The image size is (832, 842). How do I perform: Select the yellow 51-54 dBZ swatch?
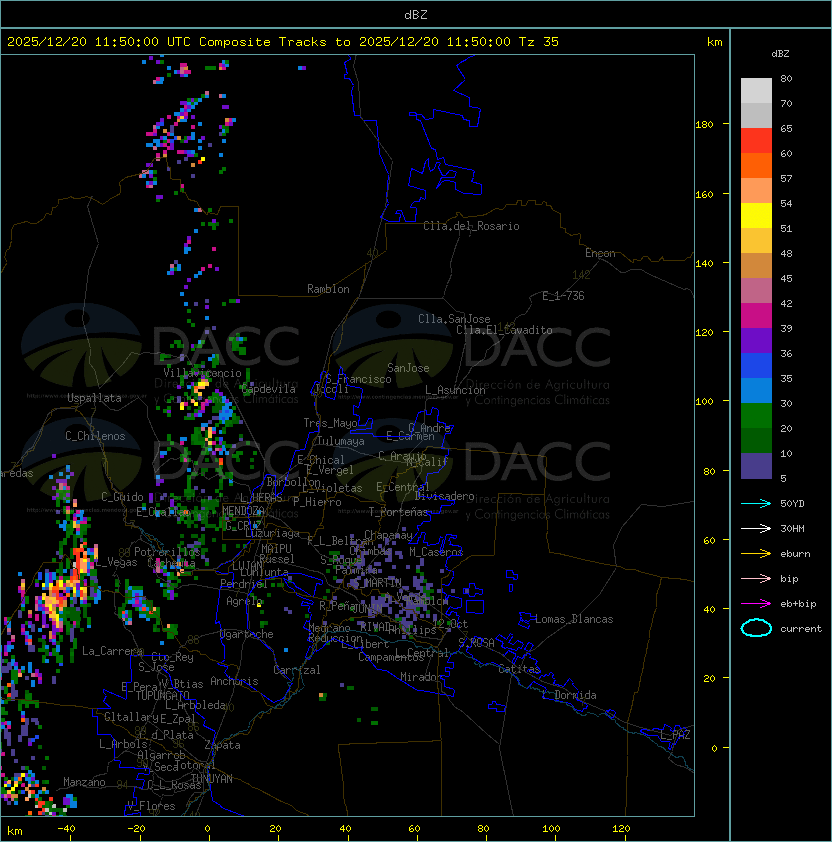tap(756, 215)
